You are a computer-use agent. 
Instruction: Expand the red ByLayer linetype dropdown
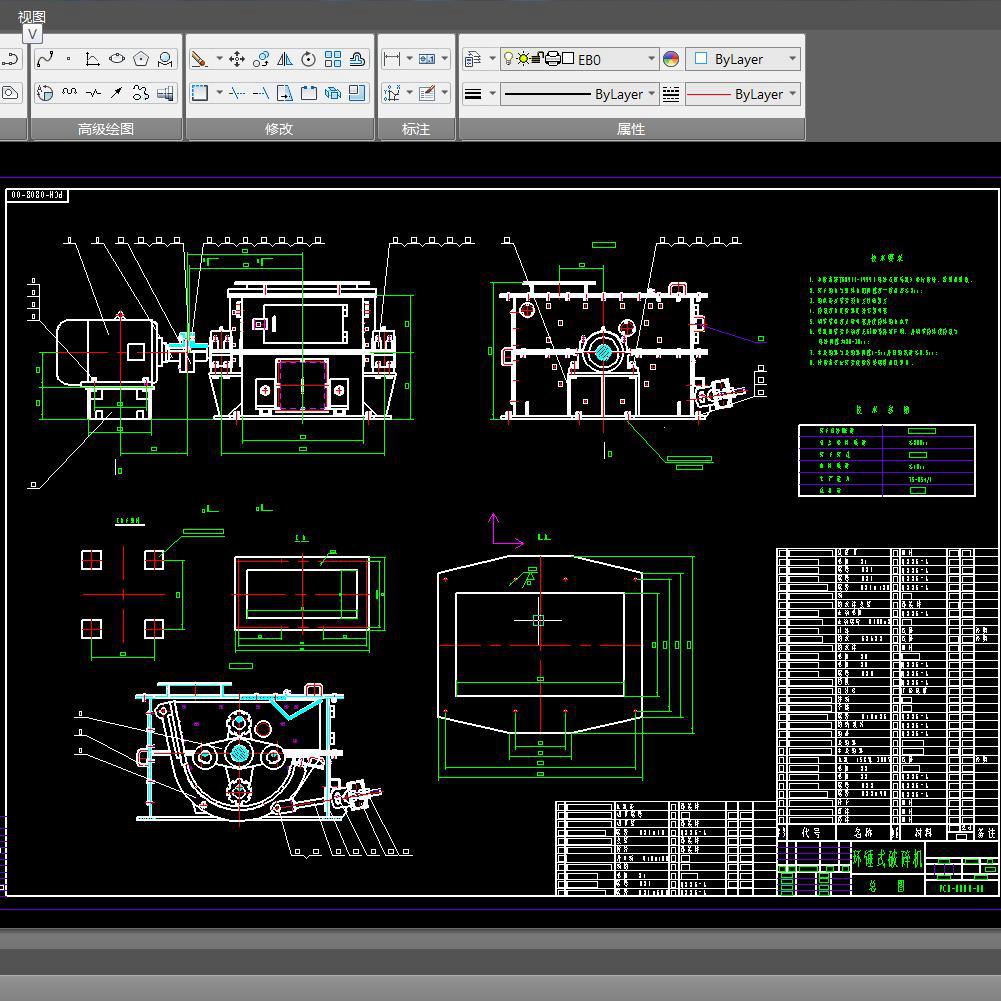pyautogui.click(x=792, y=94)
